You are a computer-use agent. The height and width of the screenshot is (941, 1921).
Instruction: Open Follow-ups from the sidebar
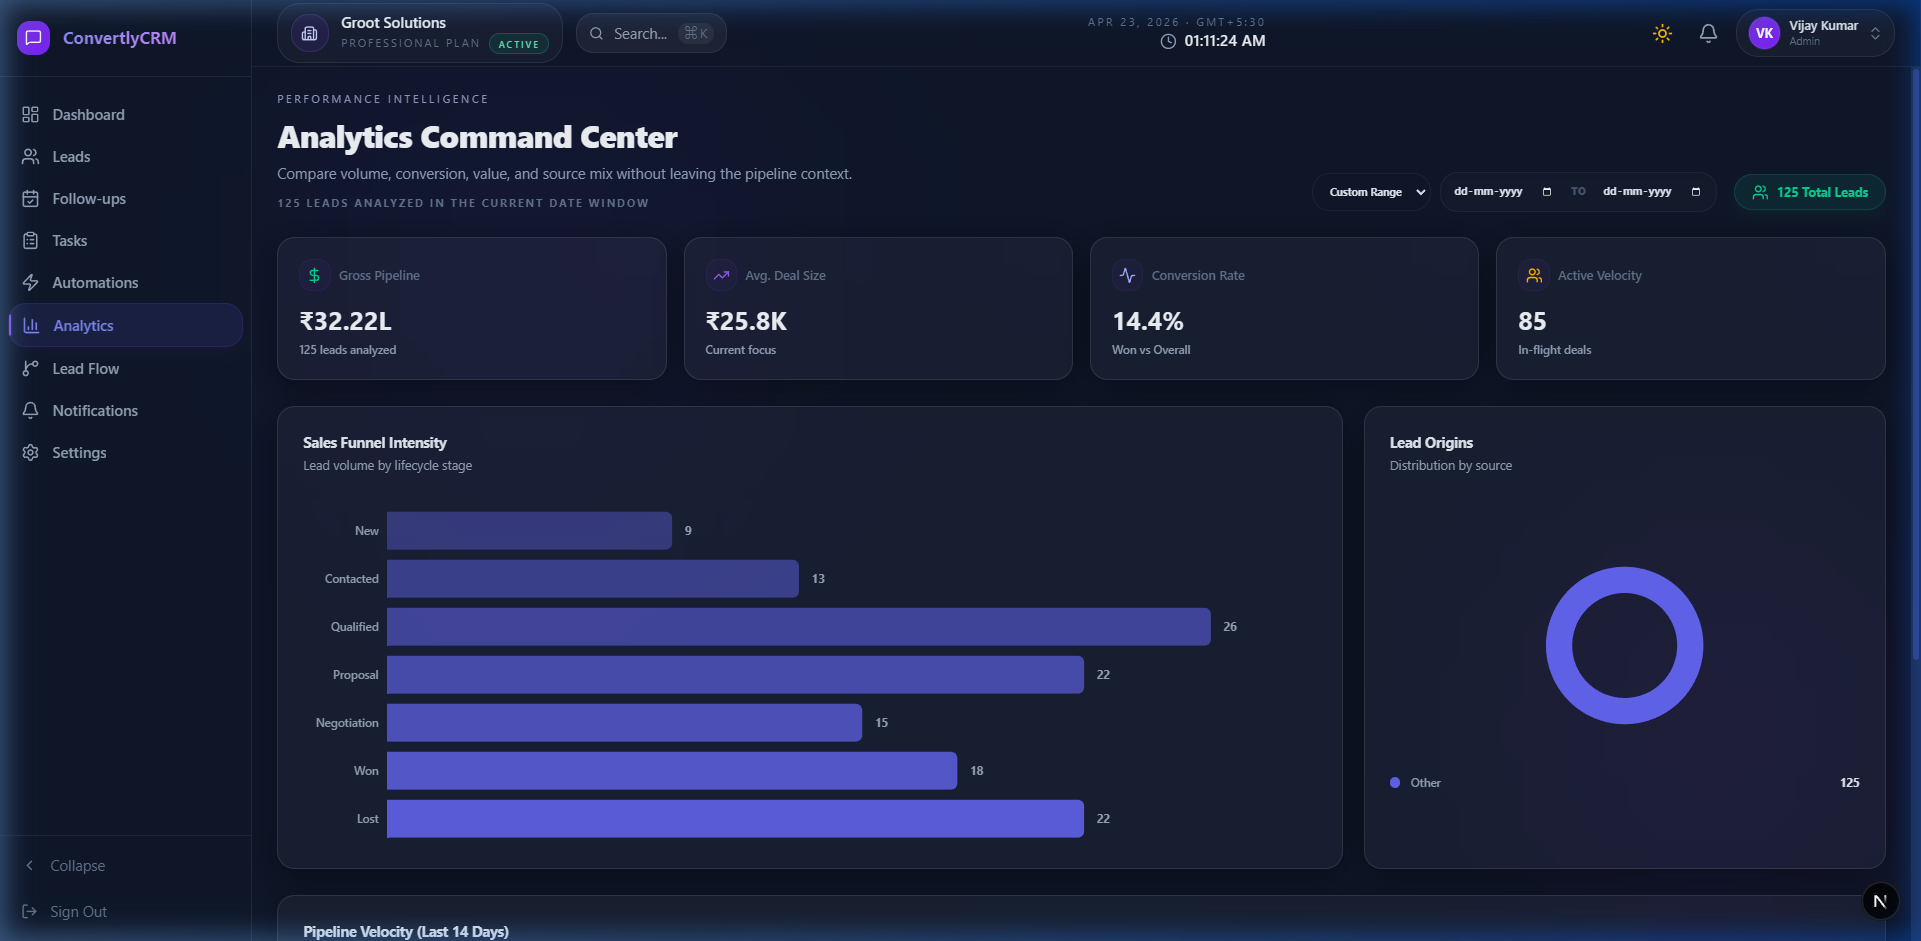[x=86, y=198]
